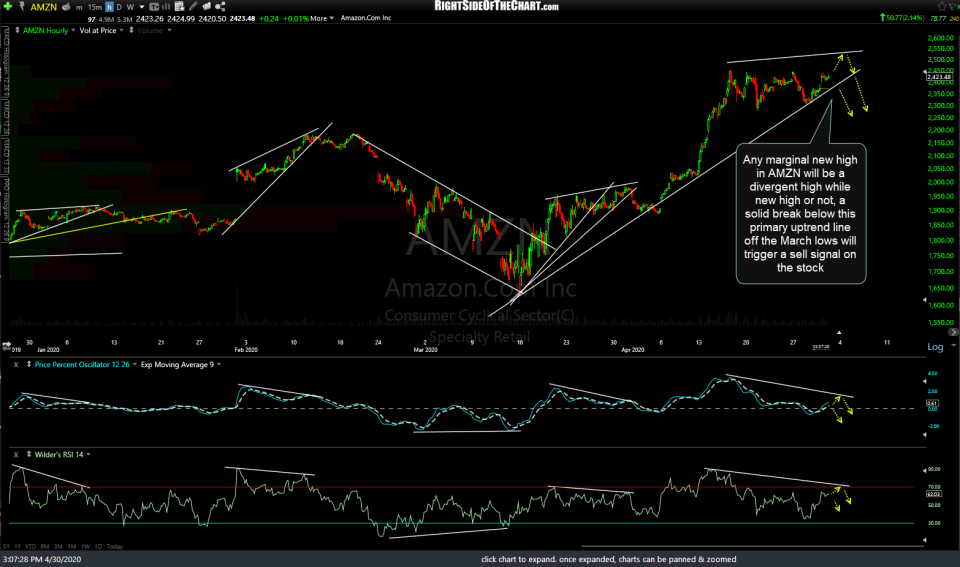This screenshot has width=960, height=567.
Task: Close the Wilder's RSI panel
Action: coord(17,455)
